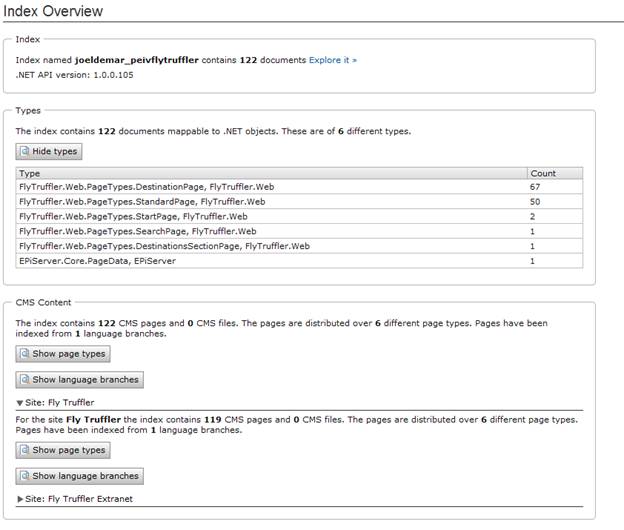This screenshot has height=530, width=624.
Task: Open the 'Explore it »' index link
Action: coord(332,60)
